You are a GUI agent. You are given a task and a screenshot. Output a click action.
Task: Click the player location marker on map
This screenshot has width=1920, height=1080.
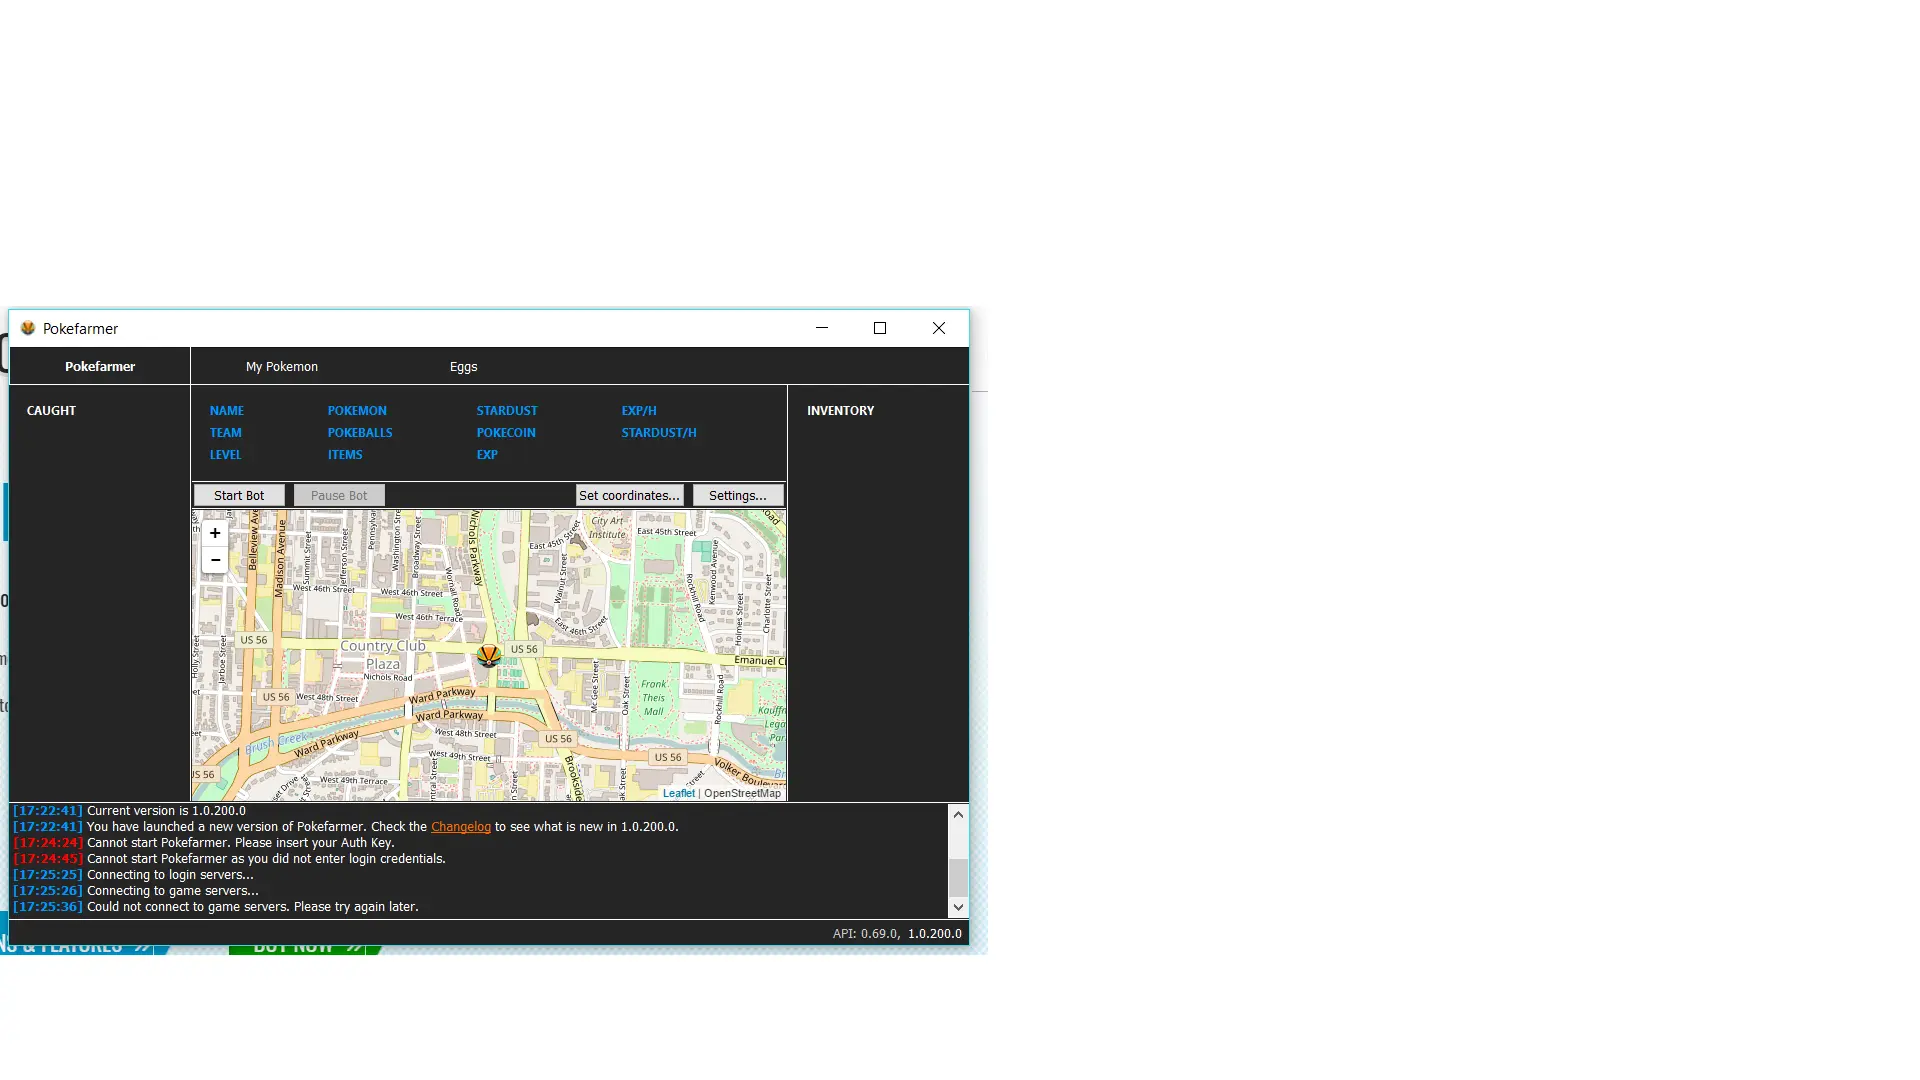click(488, 655)
